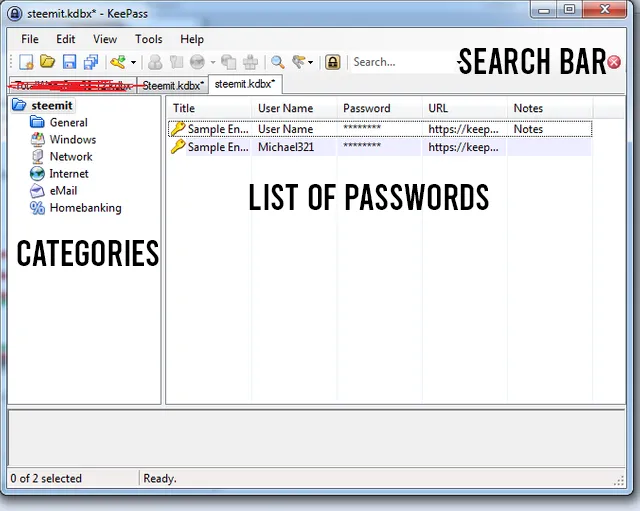Expand the Open URL dropdown arrow
The image size is (640, 511).
[x=213, y=62]
